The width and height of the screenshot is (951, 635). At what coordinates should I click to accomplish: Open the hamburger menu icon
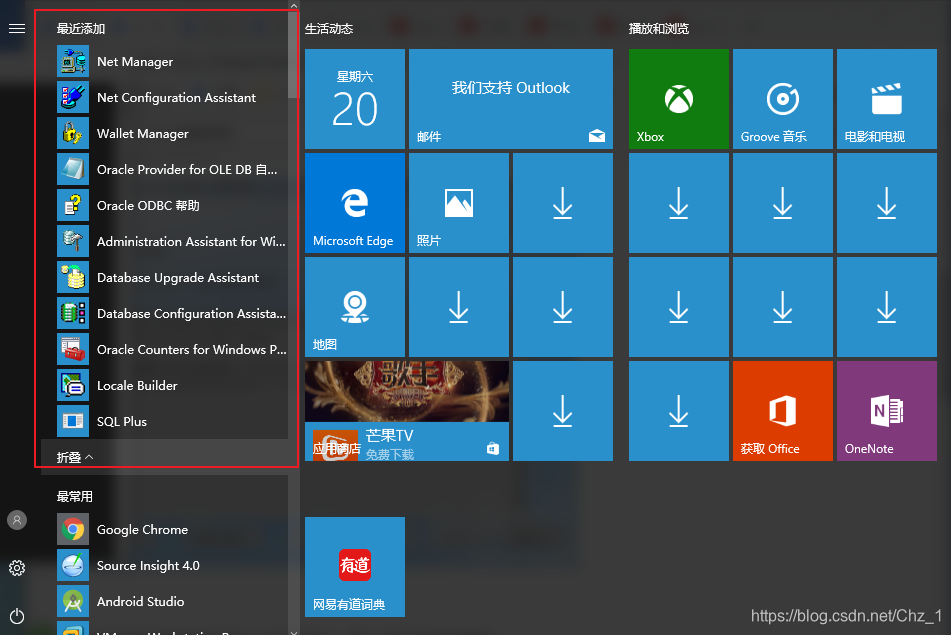pos(17,29)
